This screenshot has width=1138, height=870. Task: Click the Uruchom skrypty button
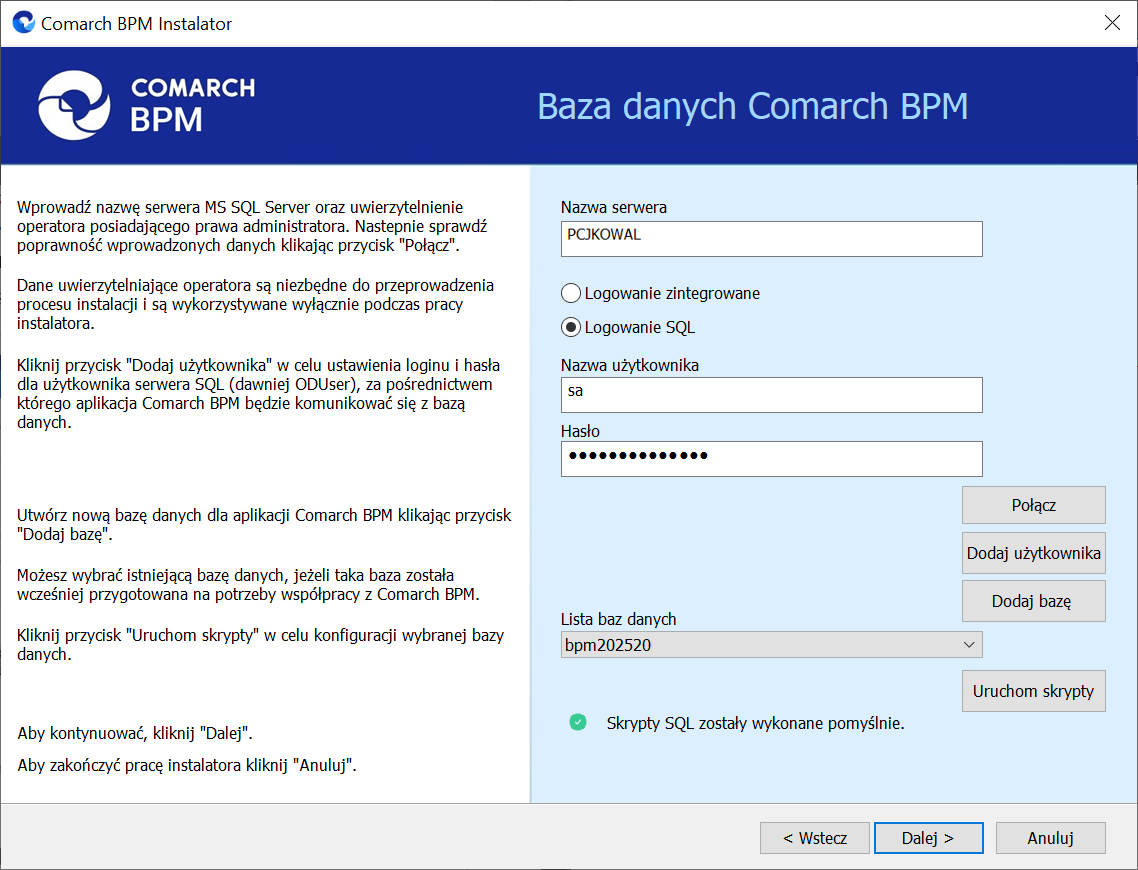pyautogui.click(x=1033, y=691)
